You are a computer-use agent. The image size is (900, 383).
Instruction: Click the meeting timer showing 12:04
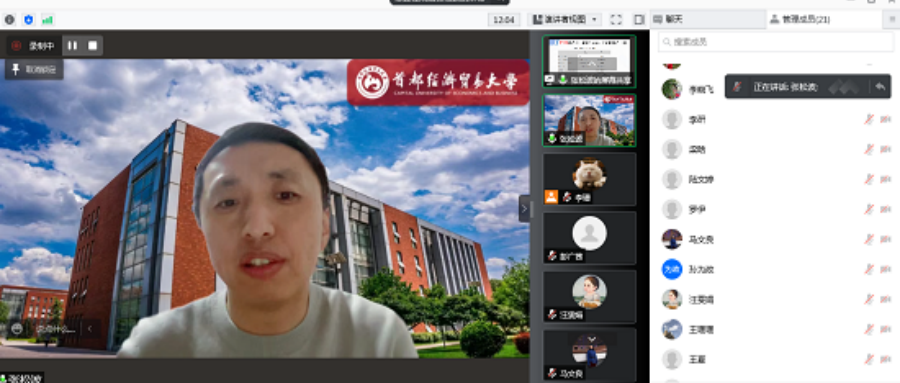[503, 20]
